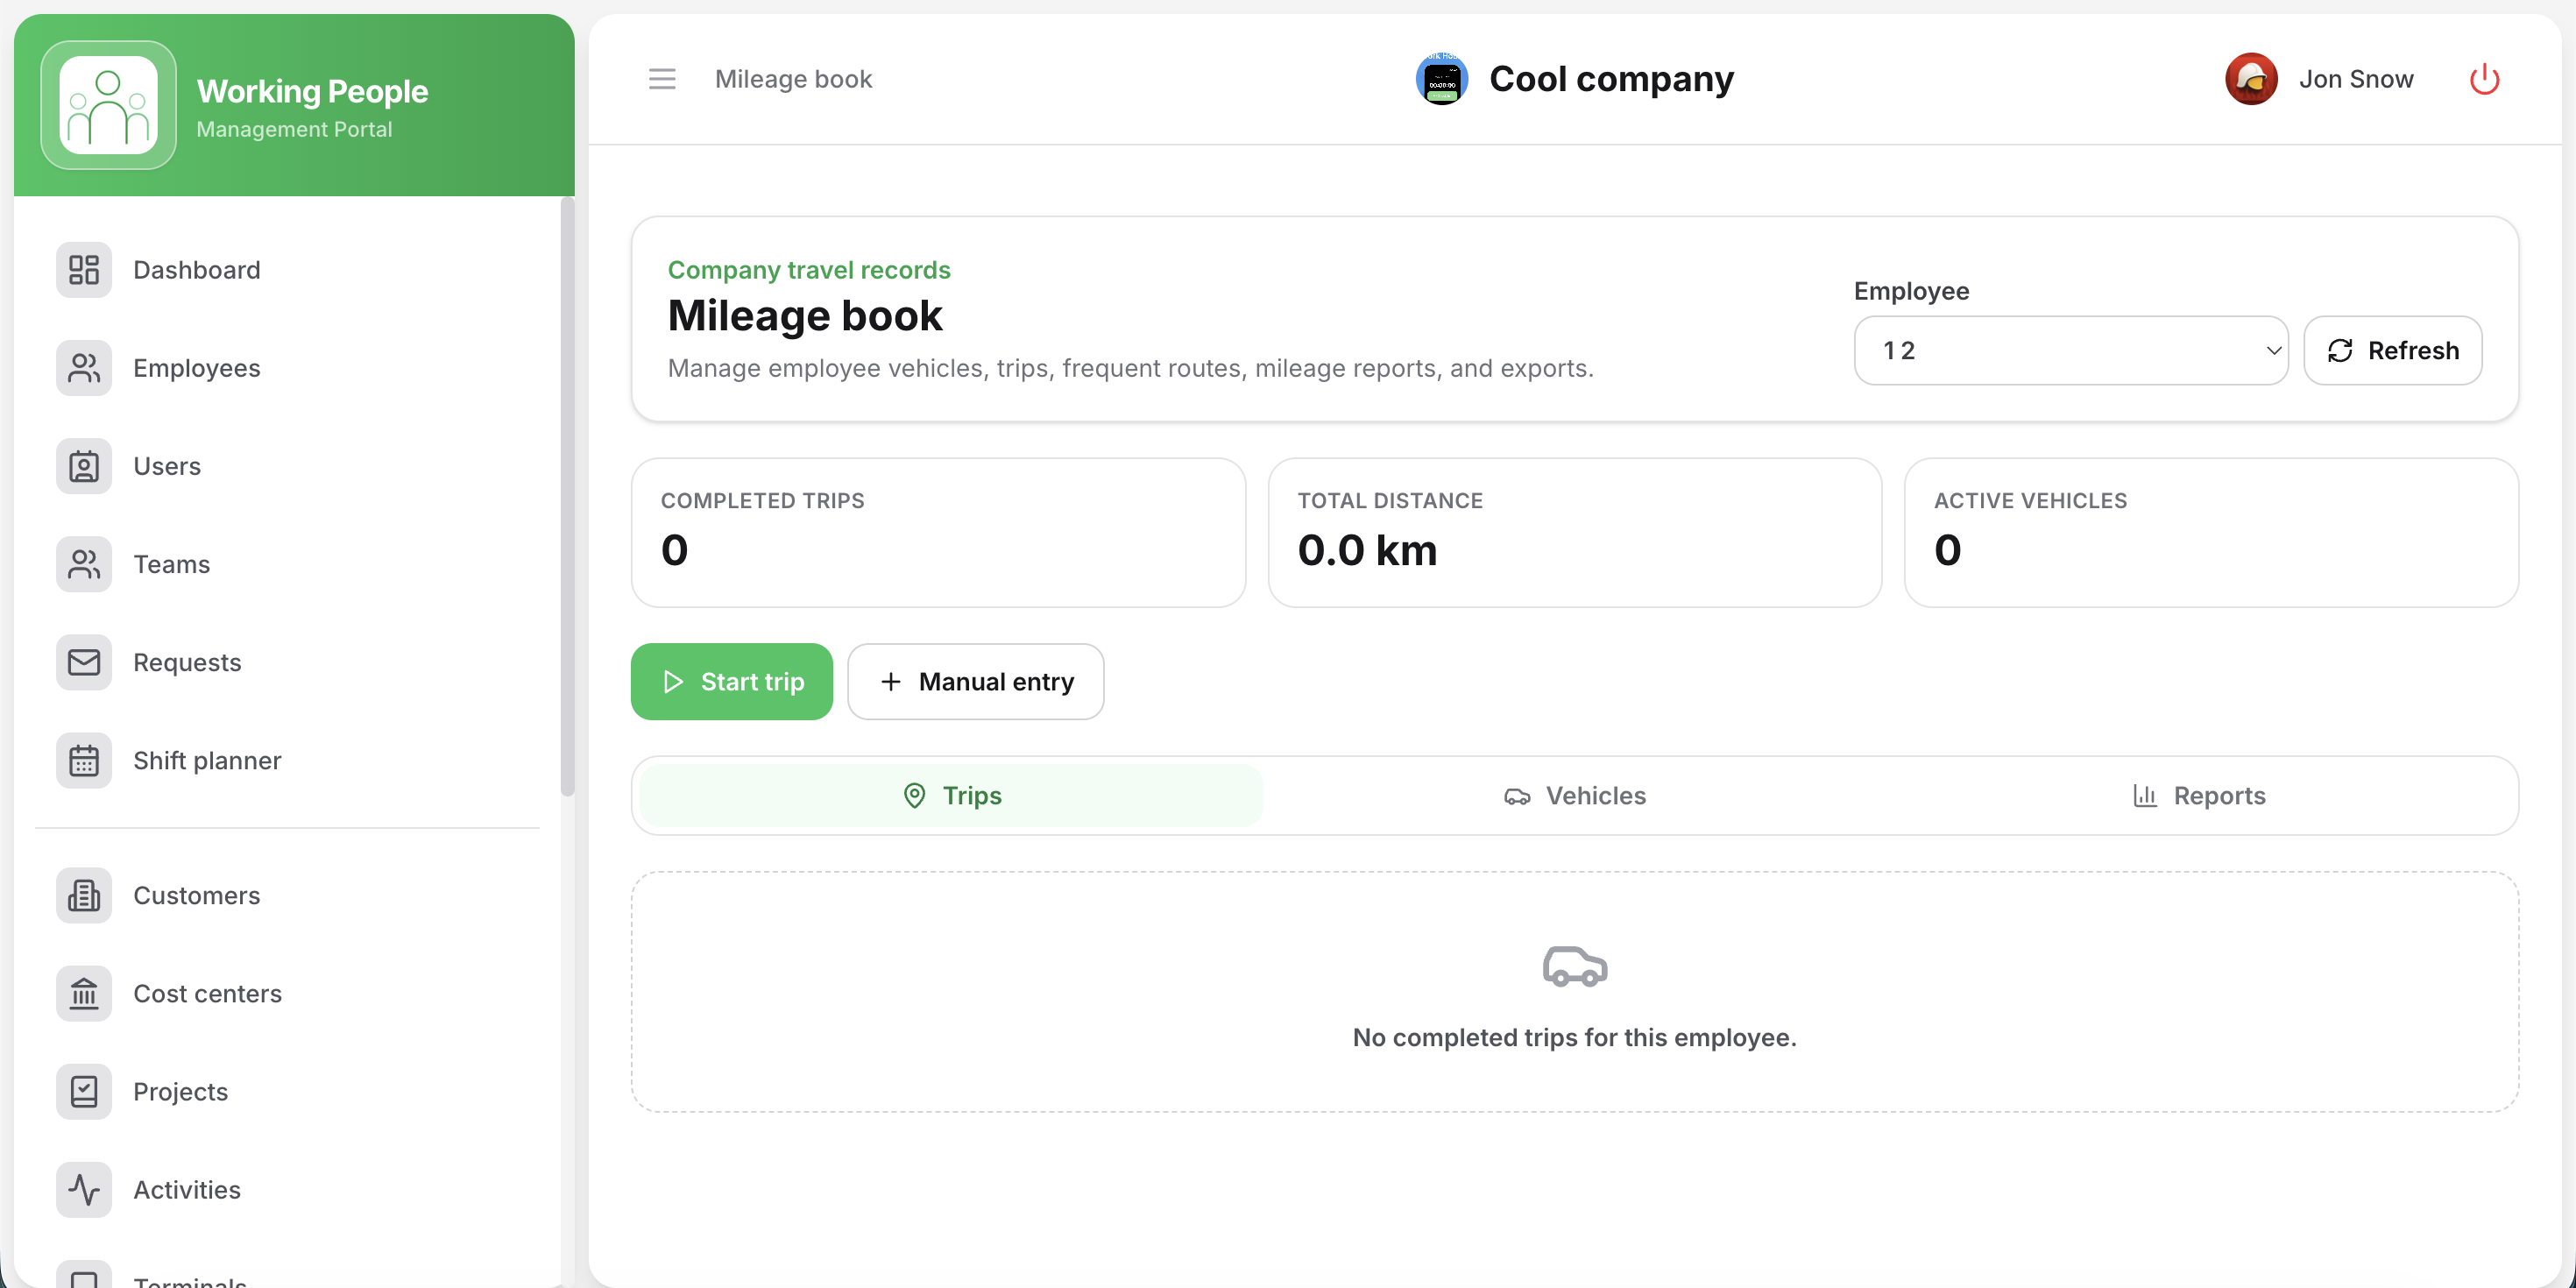
Task: Click the Activities pulse icon
Action: coord(84,1189)
